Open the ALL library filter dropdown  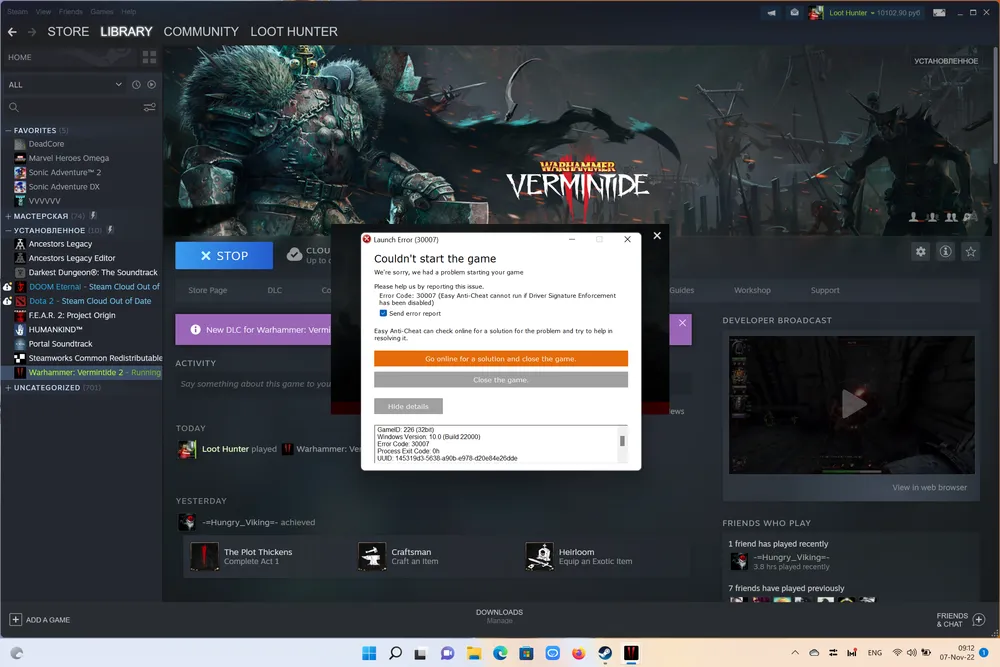tap(65, 85)
